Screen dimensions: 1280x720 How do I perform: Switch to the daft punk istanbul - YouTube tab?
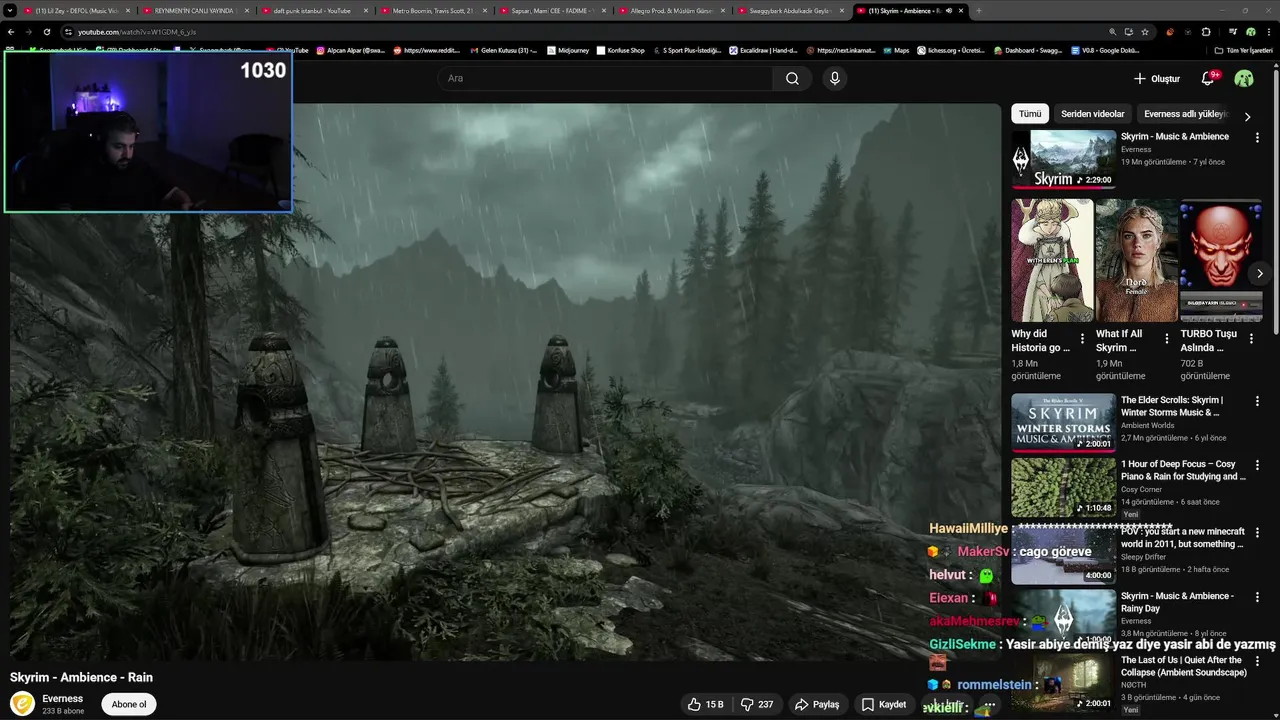[313, 11]
